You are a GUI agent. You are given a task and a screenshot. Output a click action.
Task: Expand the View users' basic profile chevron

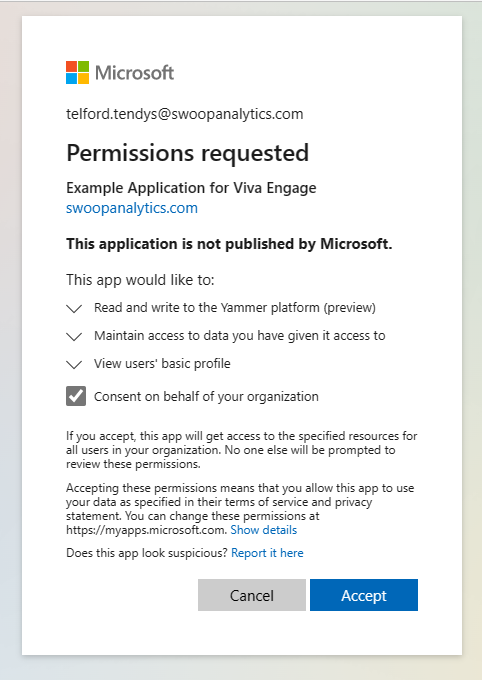pyautogui.click(x=74, y=364)
